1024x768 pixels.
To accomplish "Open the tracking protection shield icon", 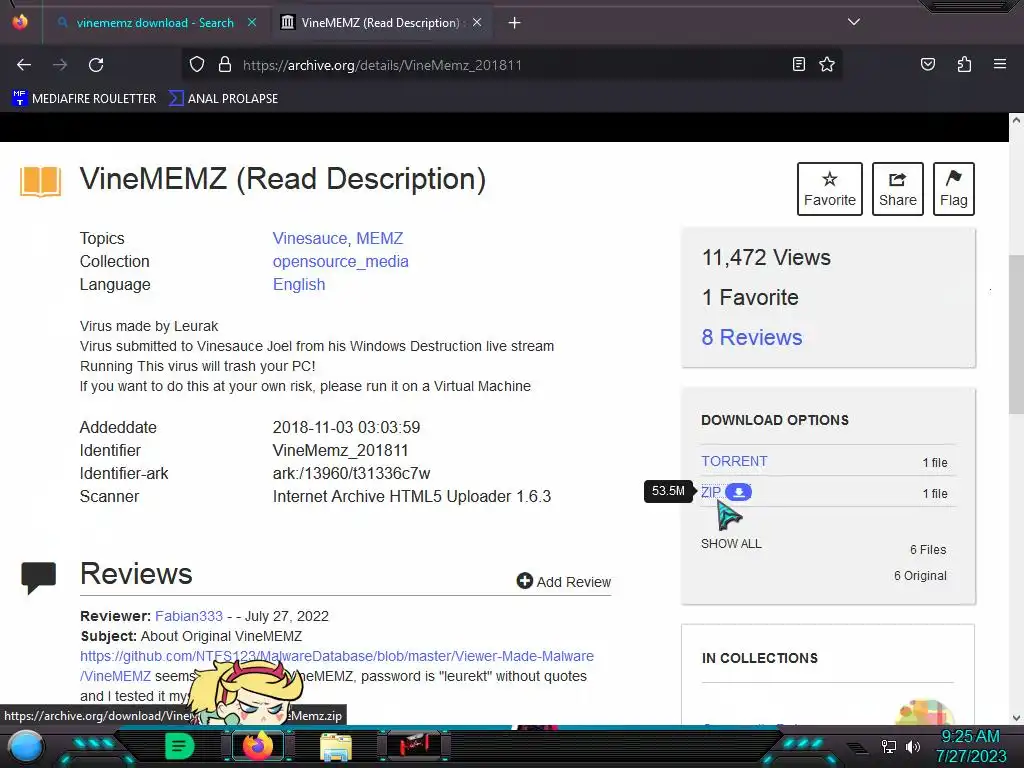I will (x=197, y=65).
